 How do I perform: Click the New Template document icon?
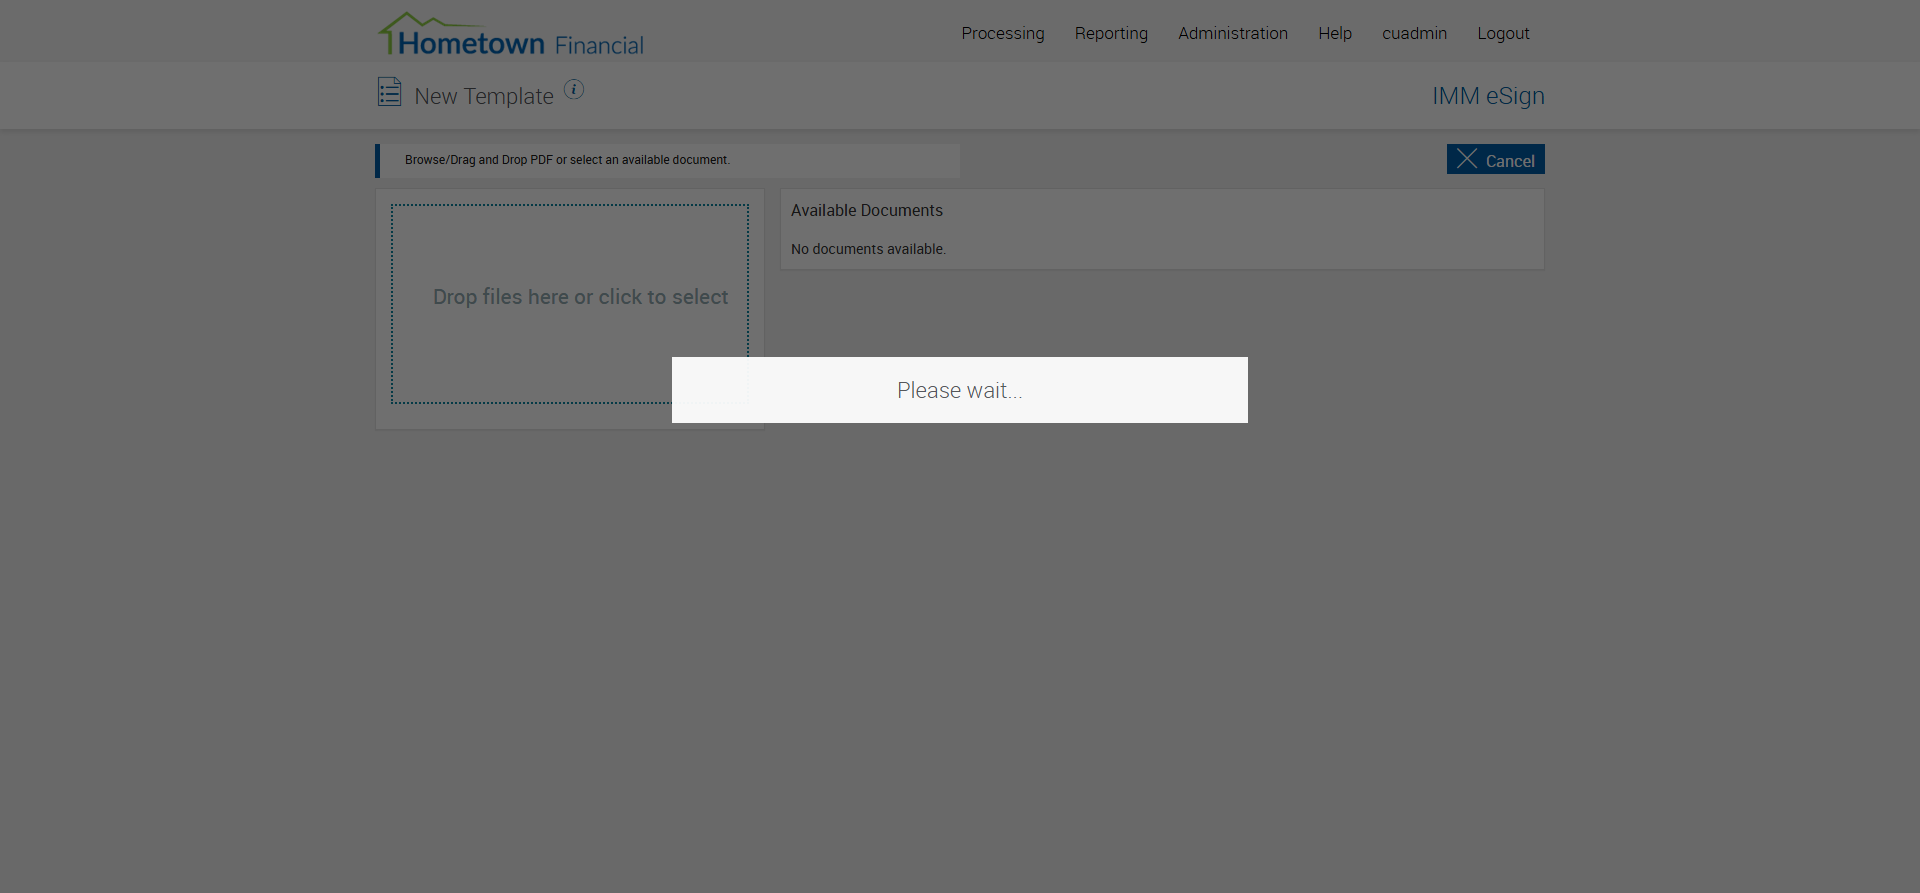389,92
